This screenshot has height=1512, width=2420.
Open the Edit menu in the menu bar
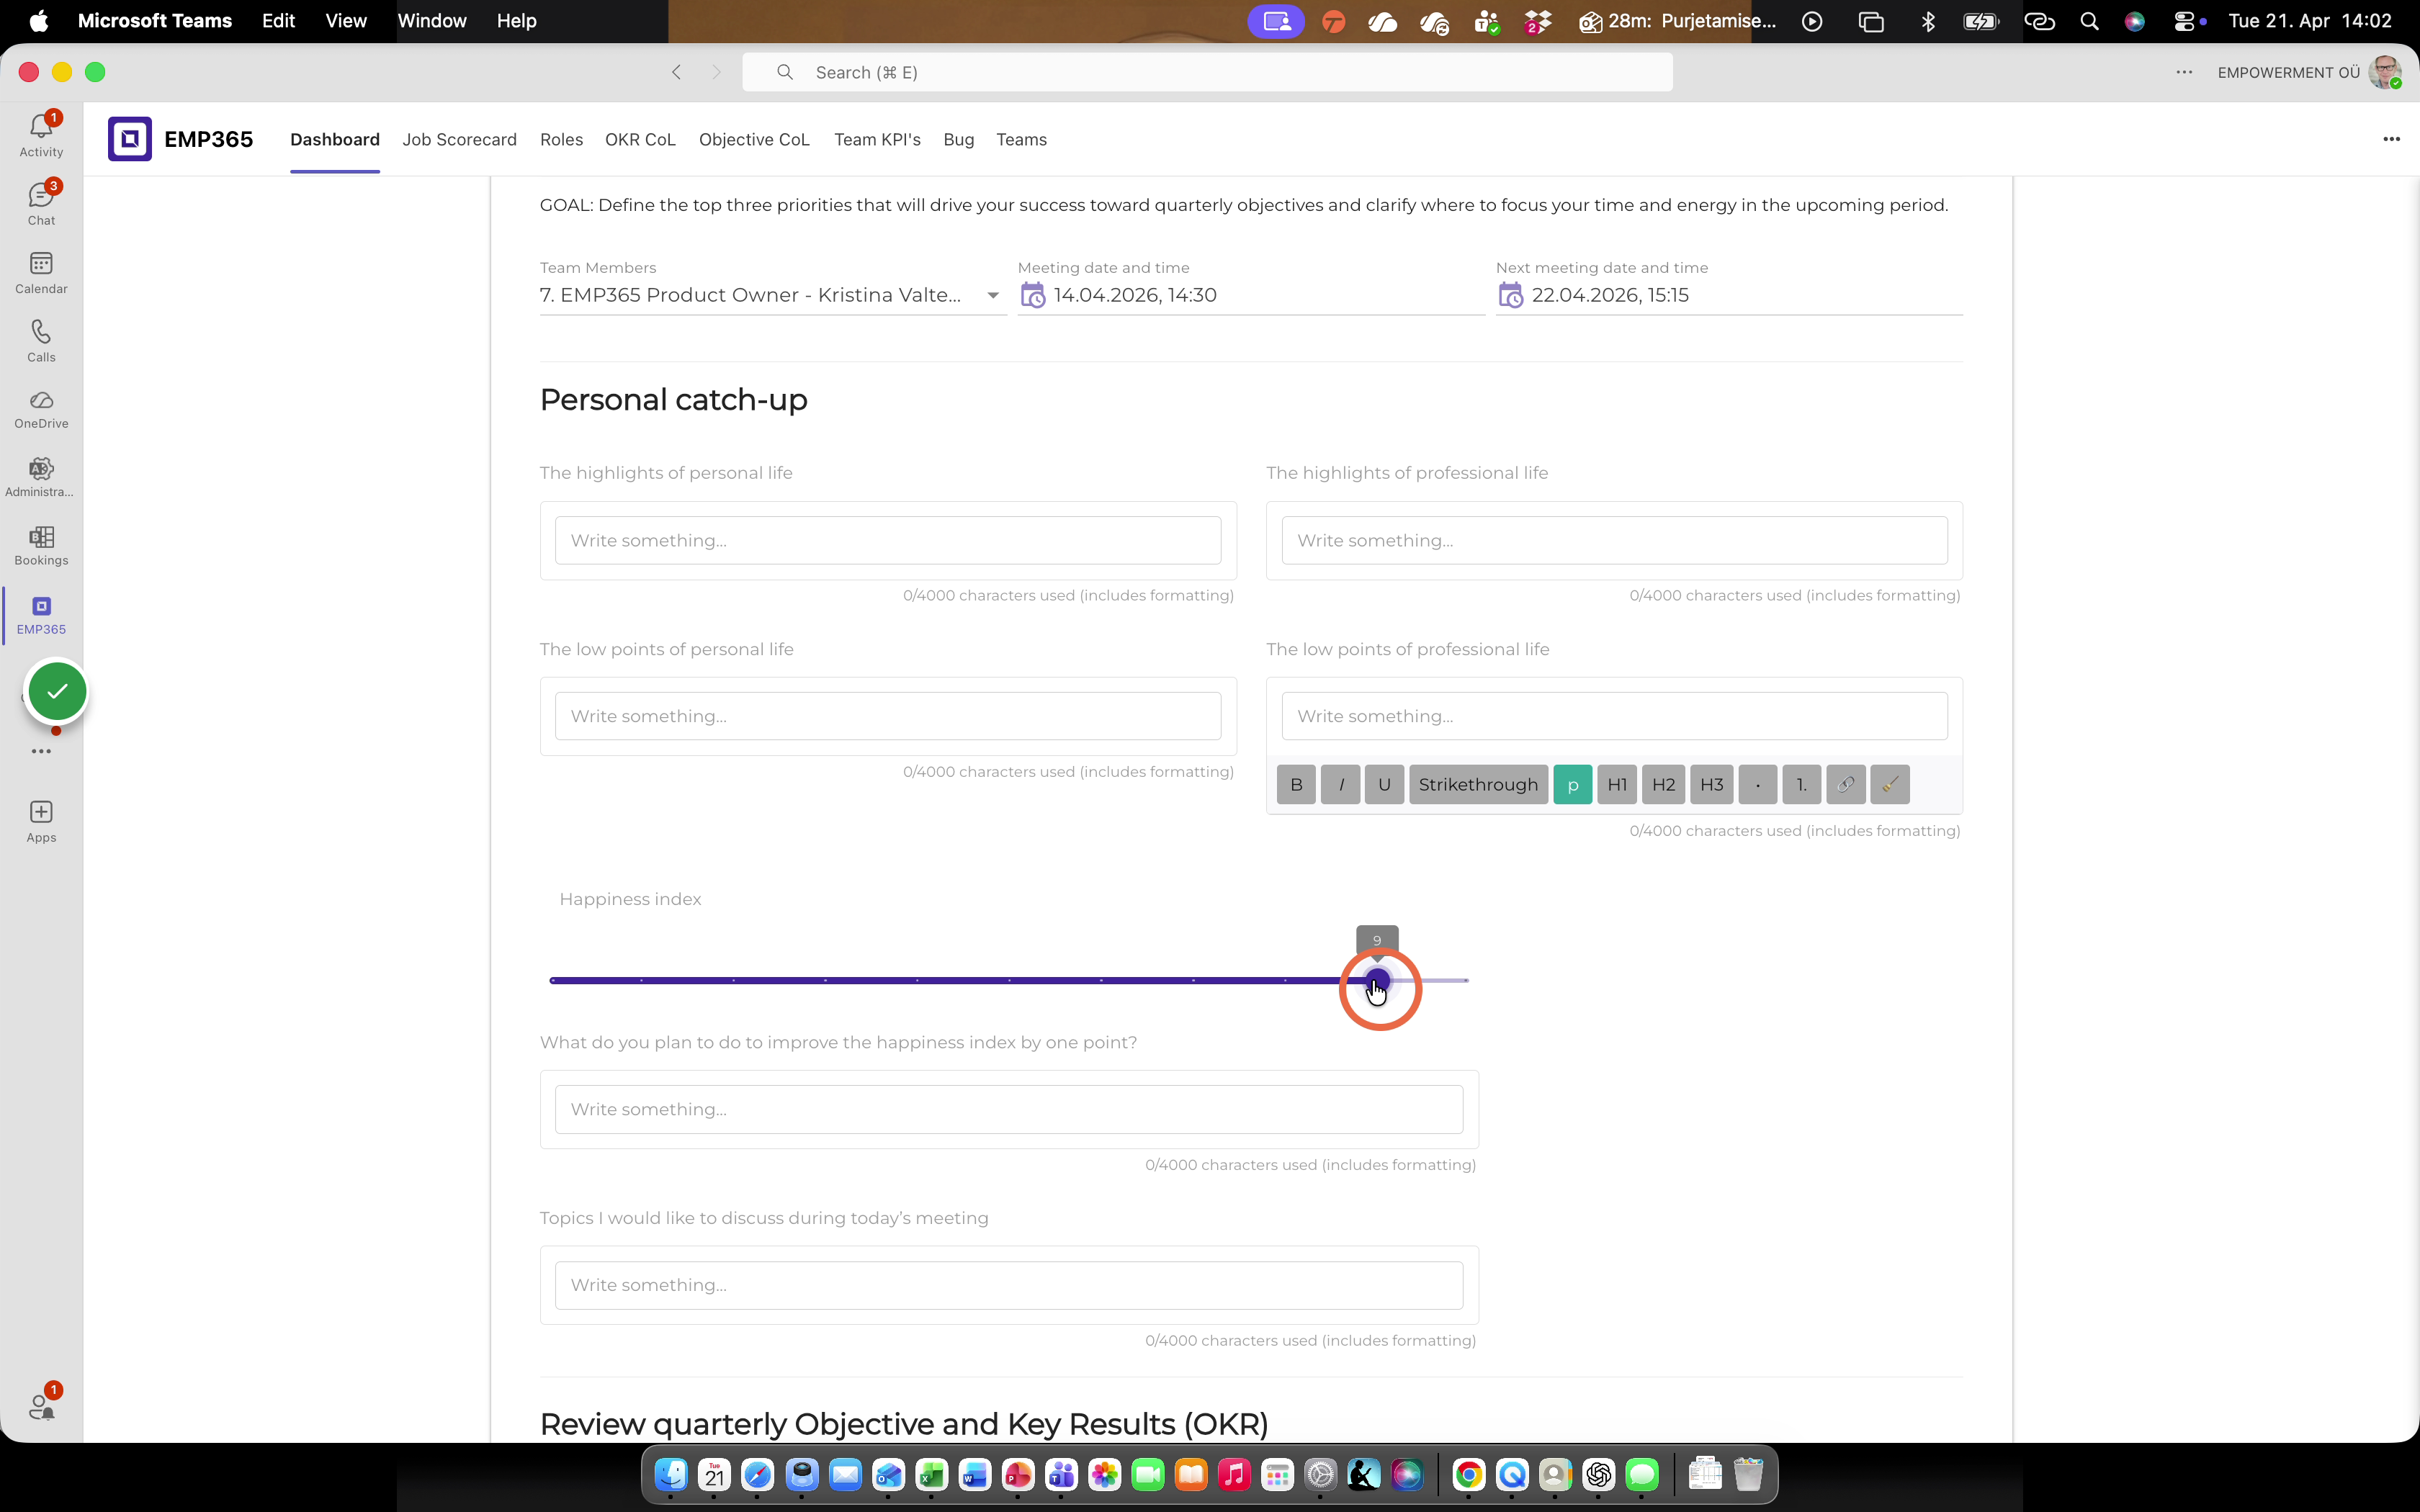point(278,21)
